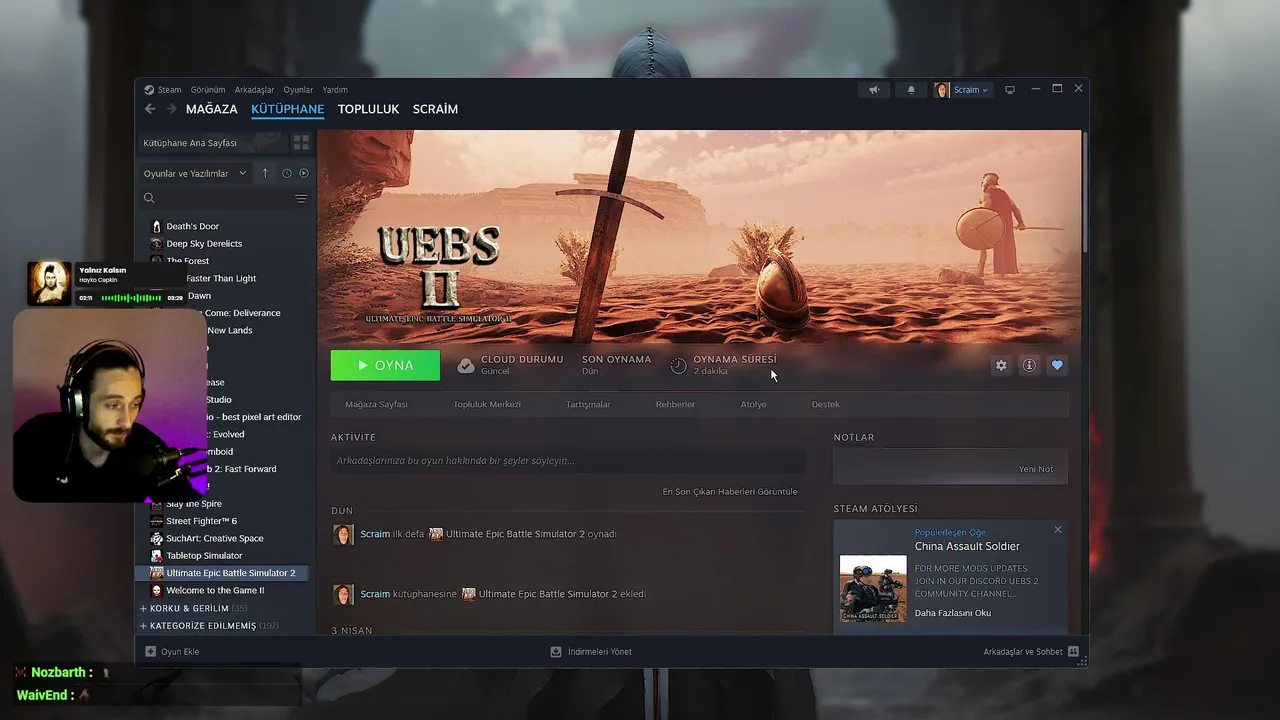The height and width of the screenshot is (720, 1280).
Task: Show game info icon
Action: pos(1029,365)
